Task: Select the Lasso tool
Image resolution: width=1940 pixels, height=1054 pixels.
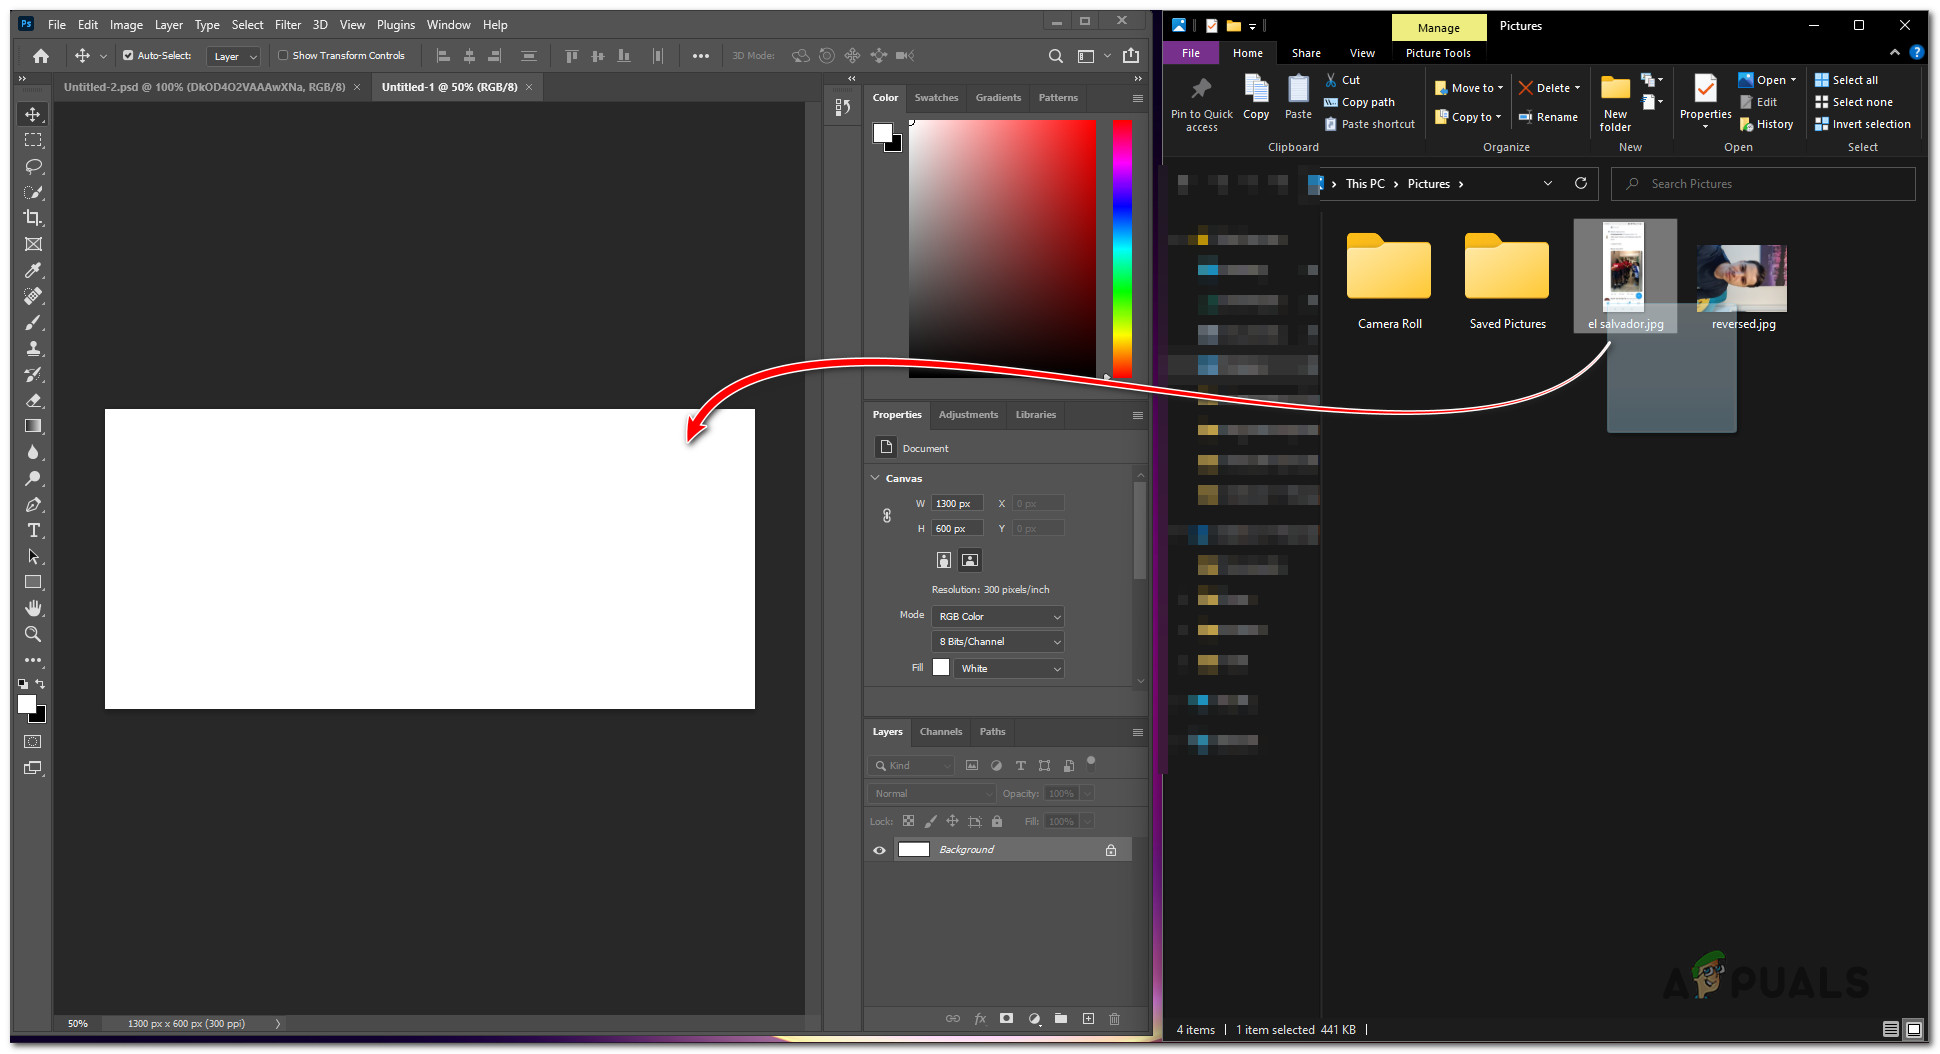Action: coord(33,166)
